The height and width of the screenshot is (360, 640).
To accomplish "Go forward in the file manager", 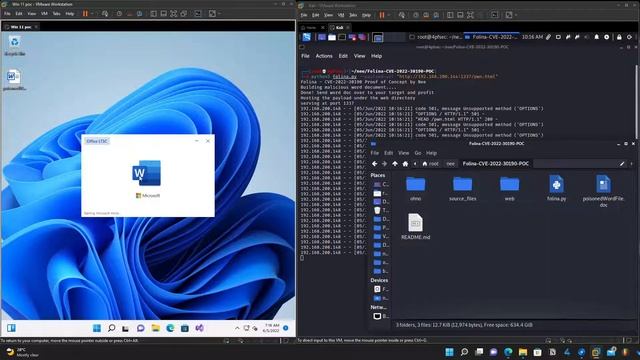I will (384, 164).
